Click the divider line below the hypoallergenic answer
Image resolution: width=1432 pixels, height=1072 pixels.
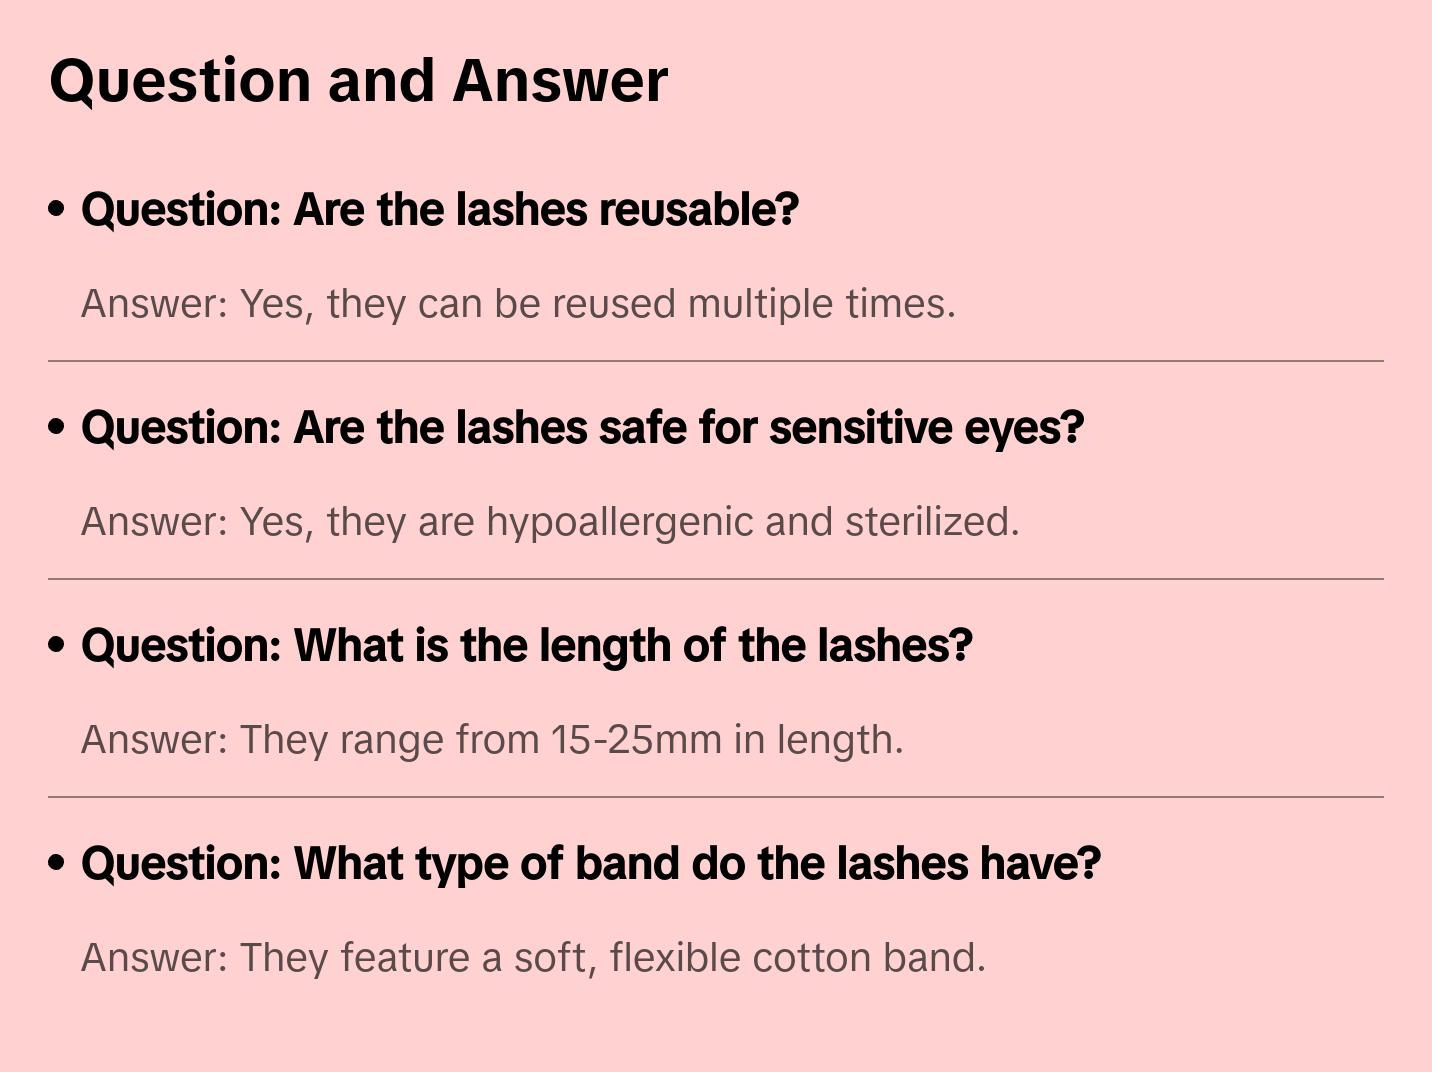(x=716, y=579)
